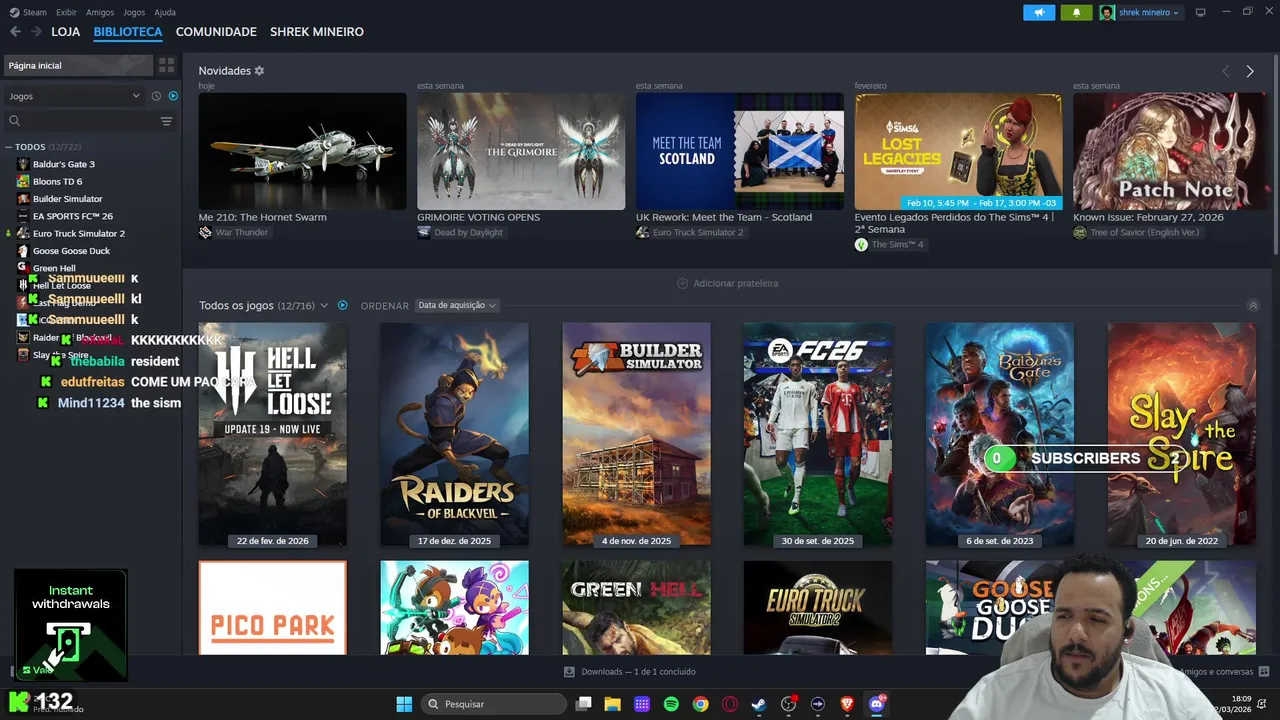
Task: Open the Ajuda menu
Action: point(165,12)
